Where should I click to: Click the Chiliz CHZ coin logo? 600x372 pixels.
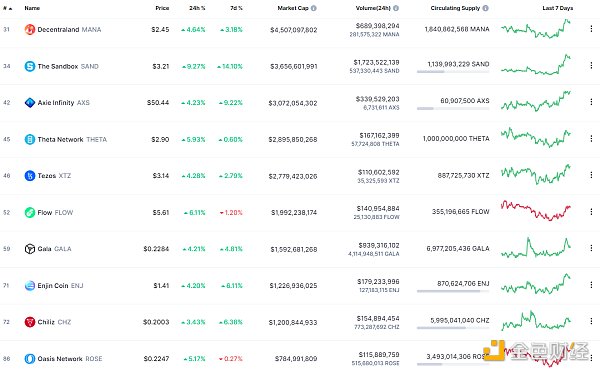[30, 322]
